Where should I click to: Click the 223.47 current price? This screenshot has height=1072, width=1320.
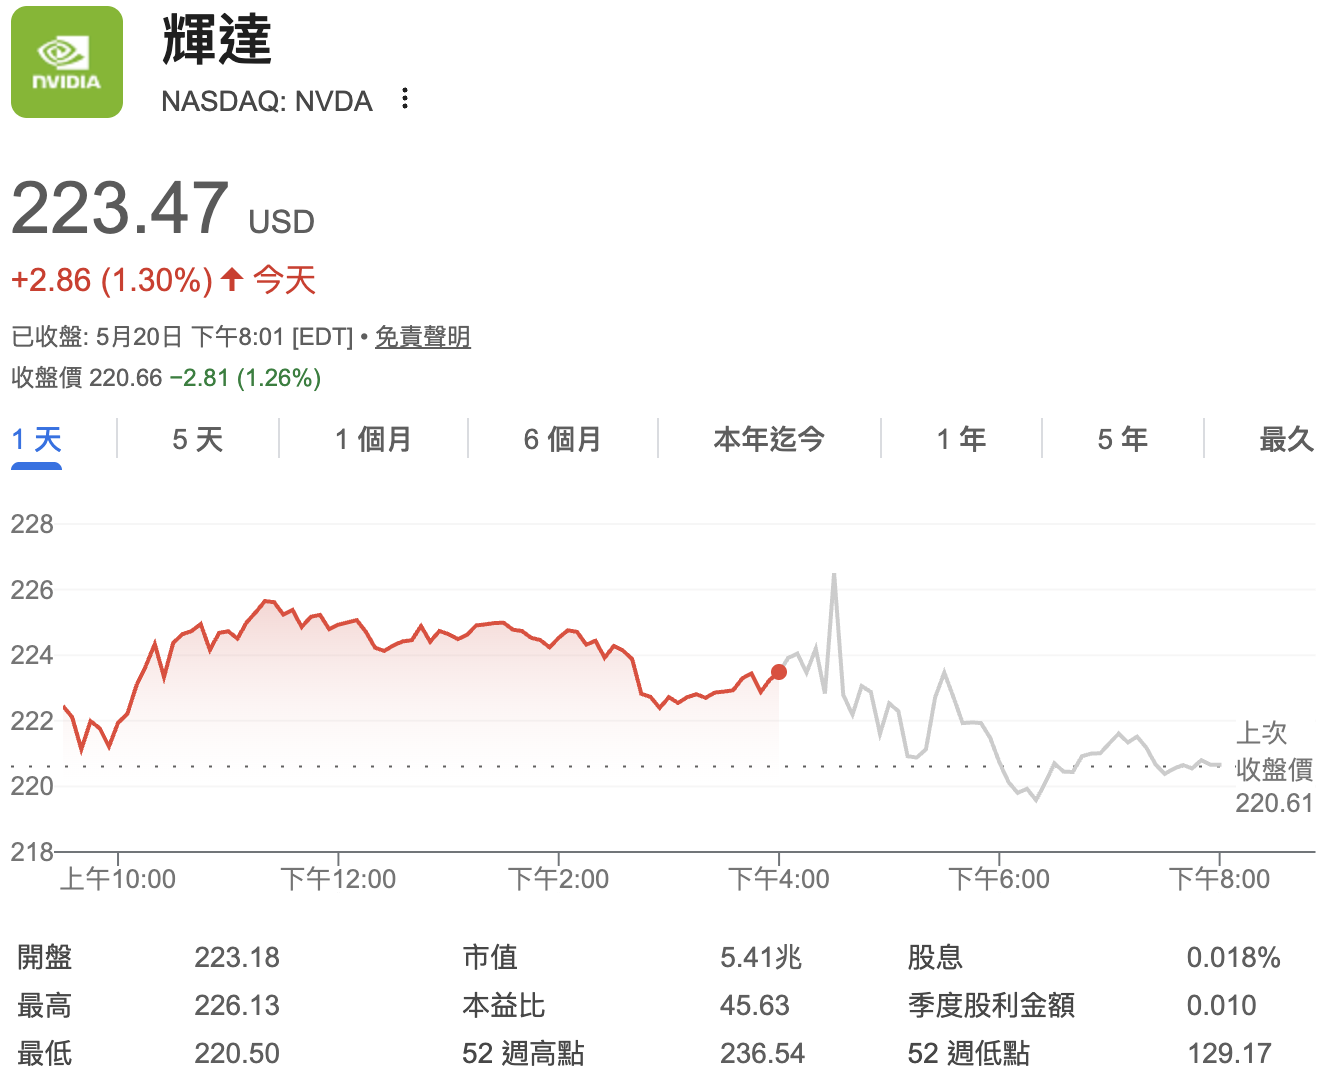point(120,208)
